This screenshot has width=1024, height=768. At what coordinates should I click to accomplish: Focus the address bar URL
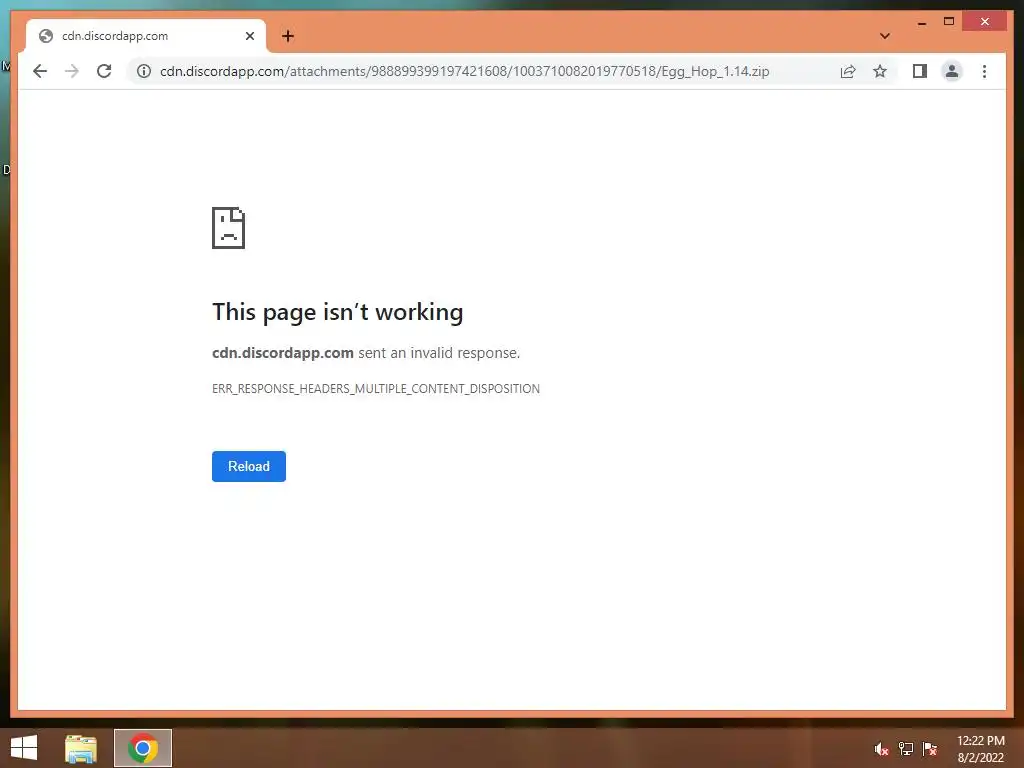pos(464,71)
